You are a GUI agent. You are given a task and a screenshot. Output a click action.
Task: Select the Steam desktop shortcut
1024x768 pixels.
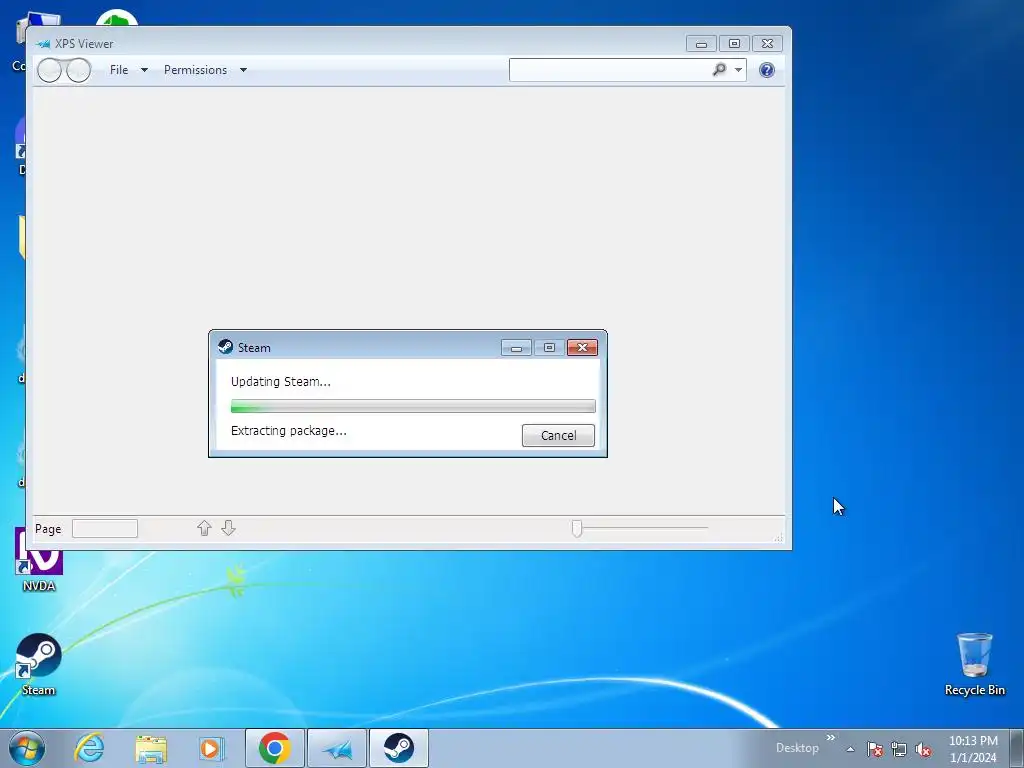(39, 665)
